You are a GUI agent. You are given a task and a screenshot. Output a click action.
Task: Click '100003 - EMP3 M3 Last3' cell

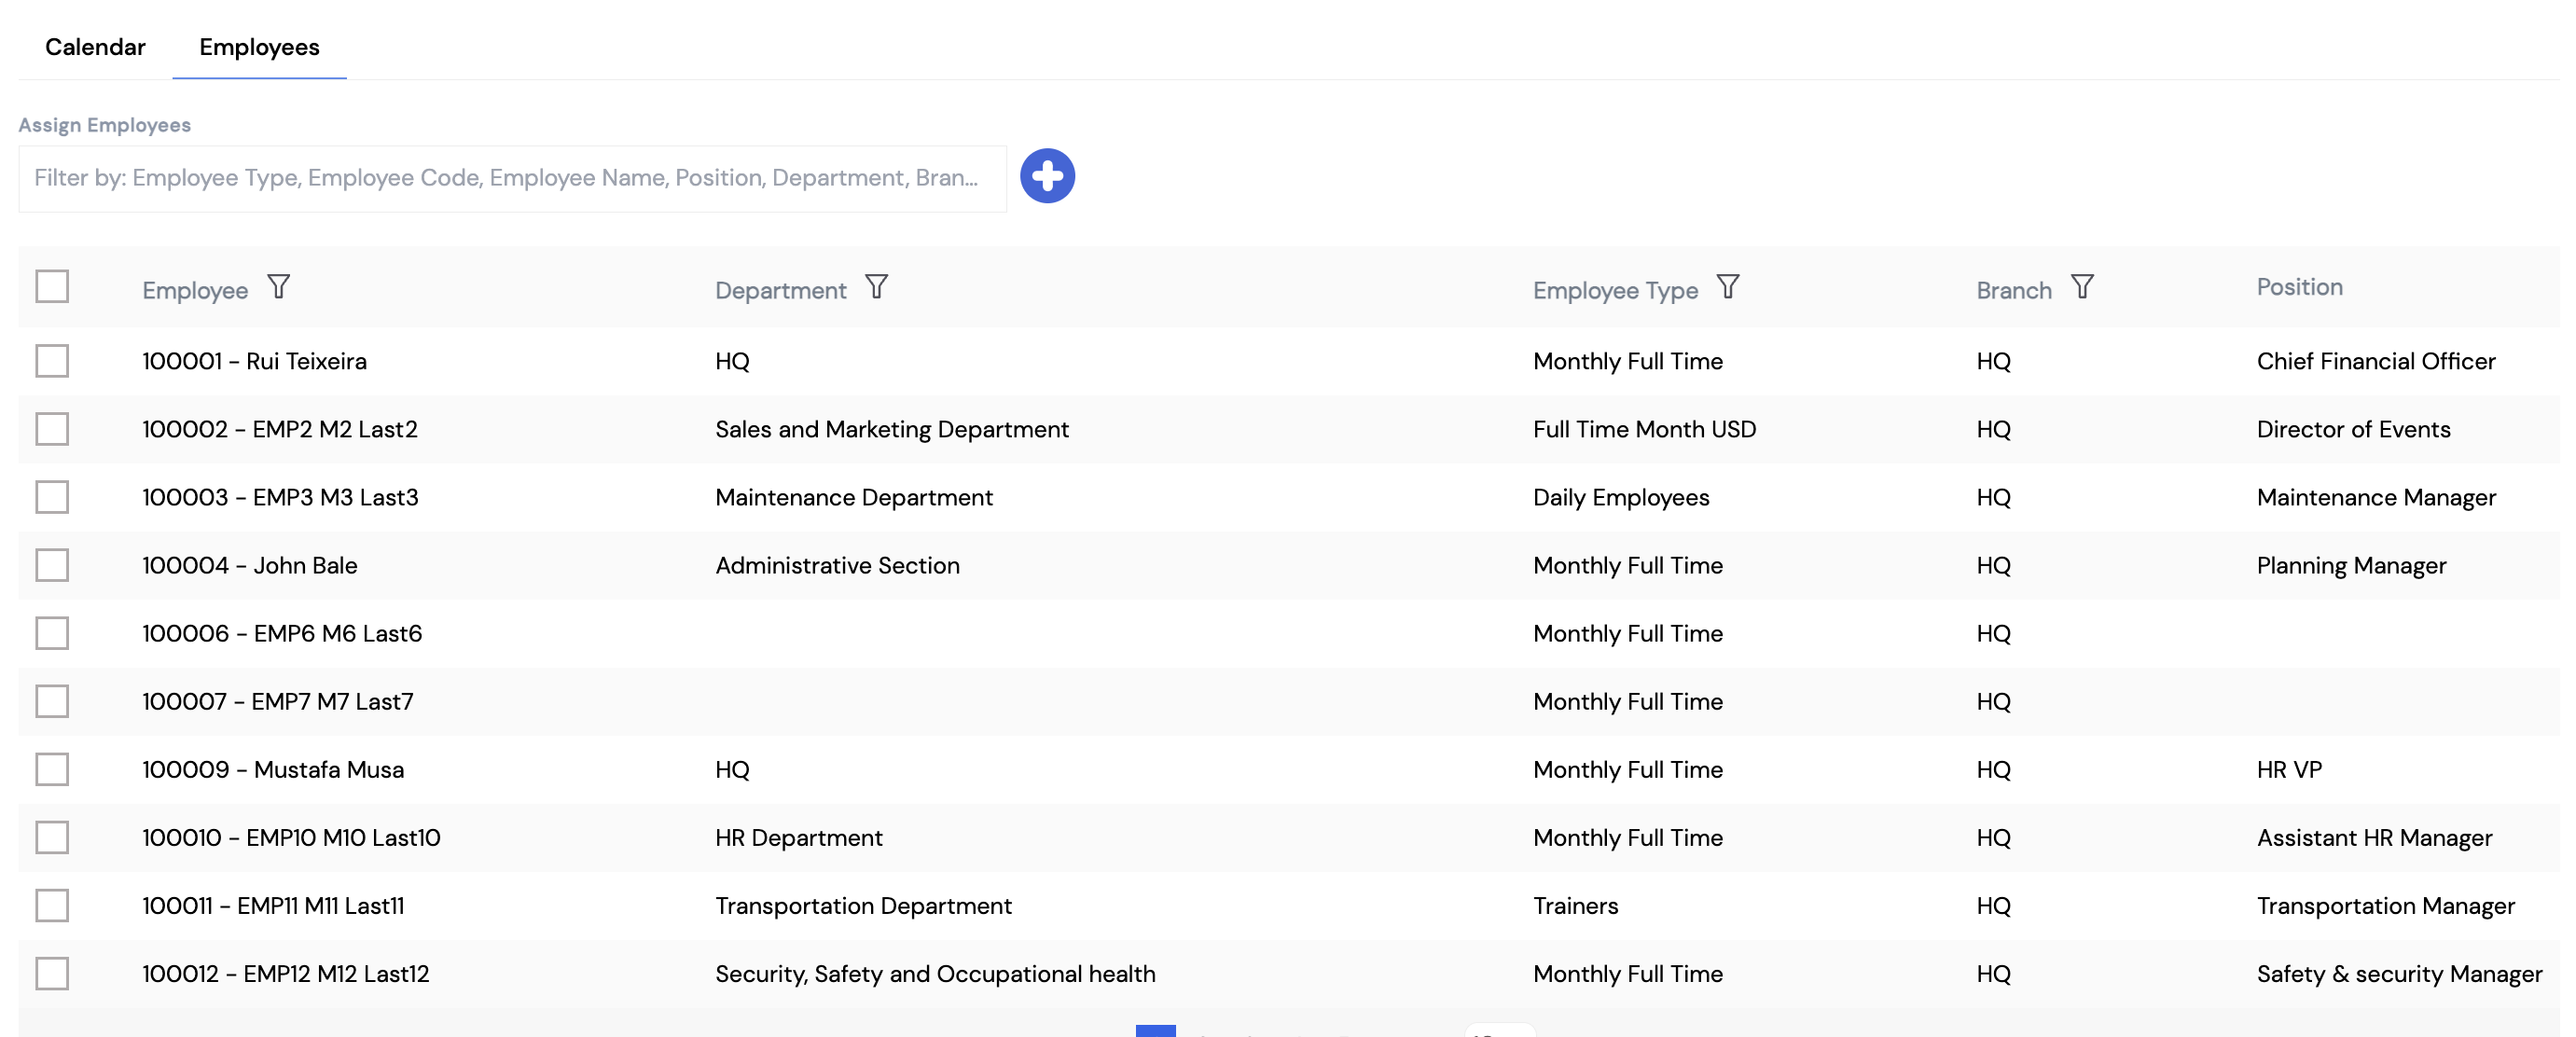(280, 497)
